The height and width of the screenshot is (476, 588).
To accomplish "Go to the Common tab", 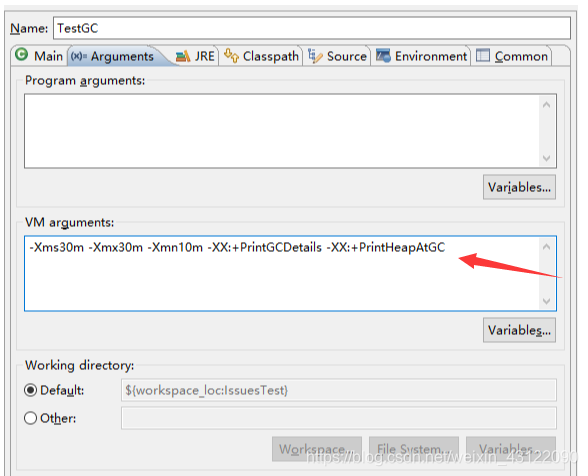I will point(512,56).
